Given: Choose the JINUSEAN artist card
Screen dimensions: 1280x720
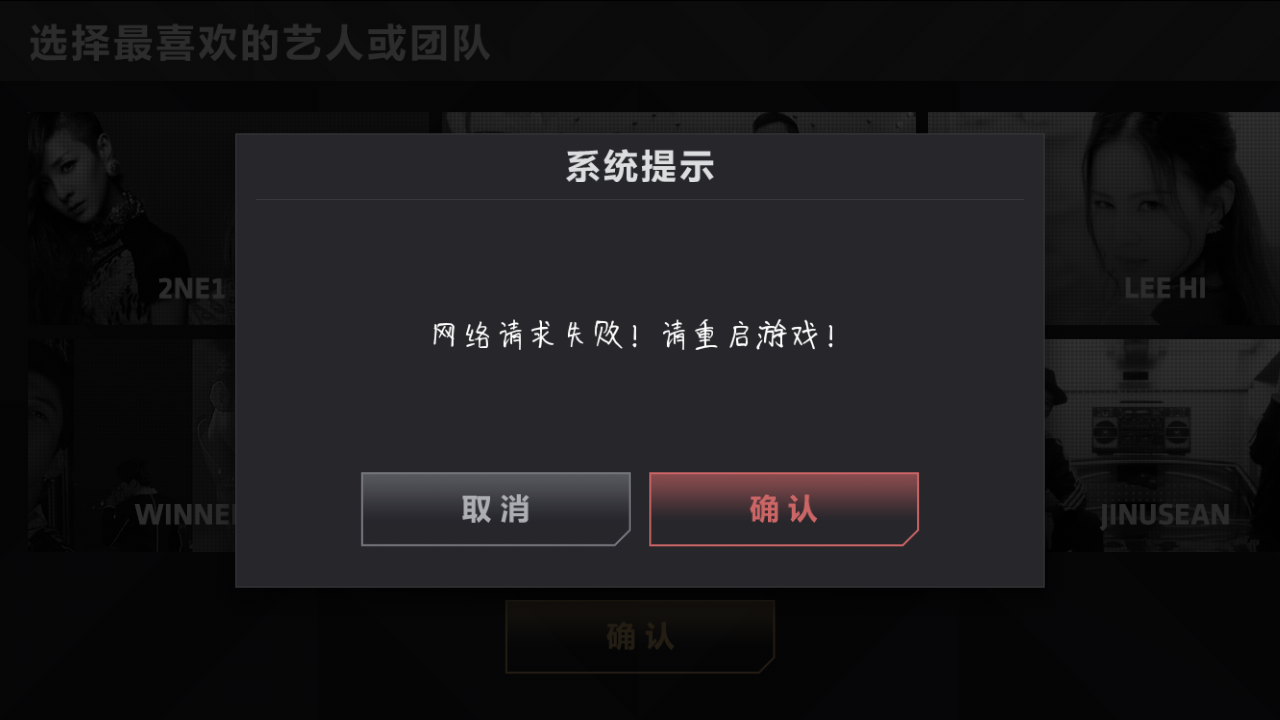Looking at the screenshot, I should pos(1162,445).
